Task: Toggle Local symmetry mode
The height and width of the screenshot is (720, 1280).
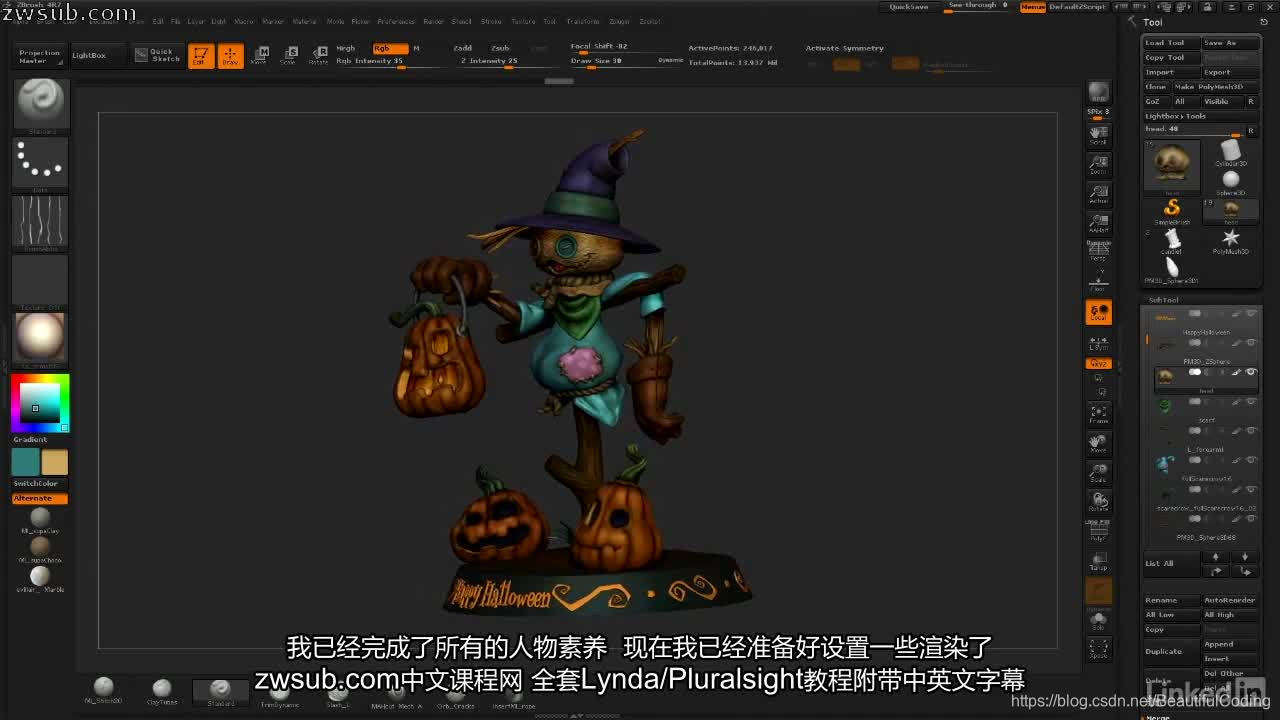Action: click(x=1098, y=313)
